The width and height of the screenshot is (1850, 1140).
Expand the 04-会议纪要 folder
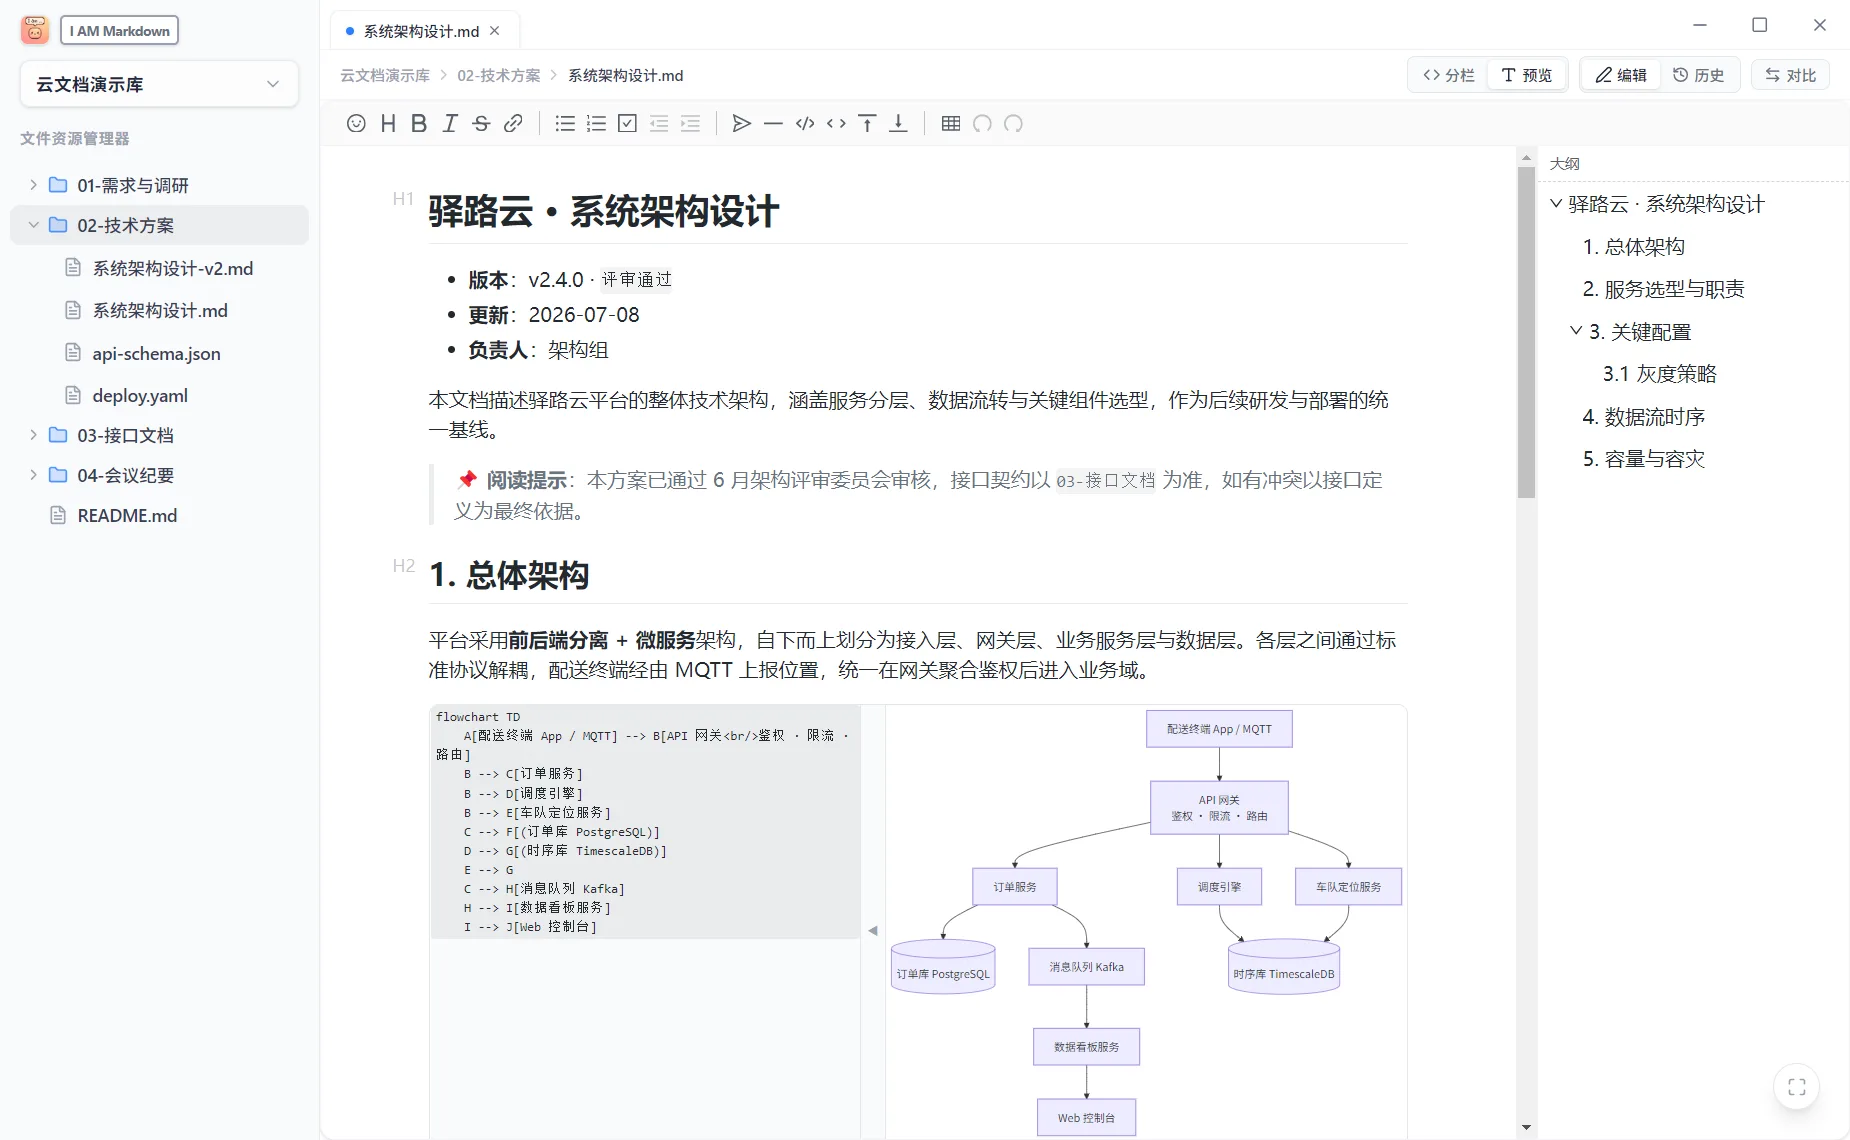(33, 475)
